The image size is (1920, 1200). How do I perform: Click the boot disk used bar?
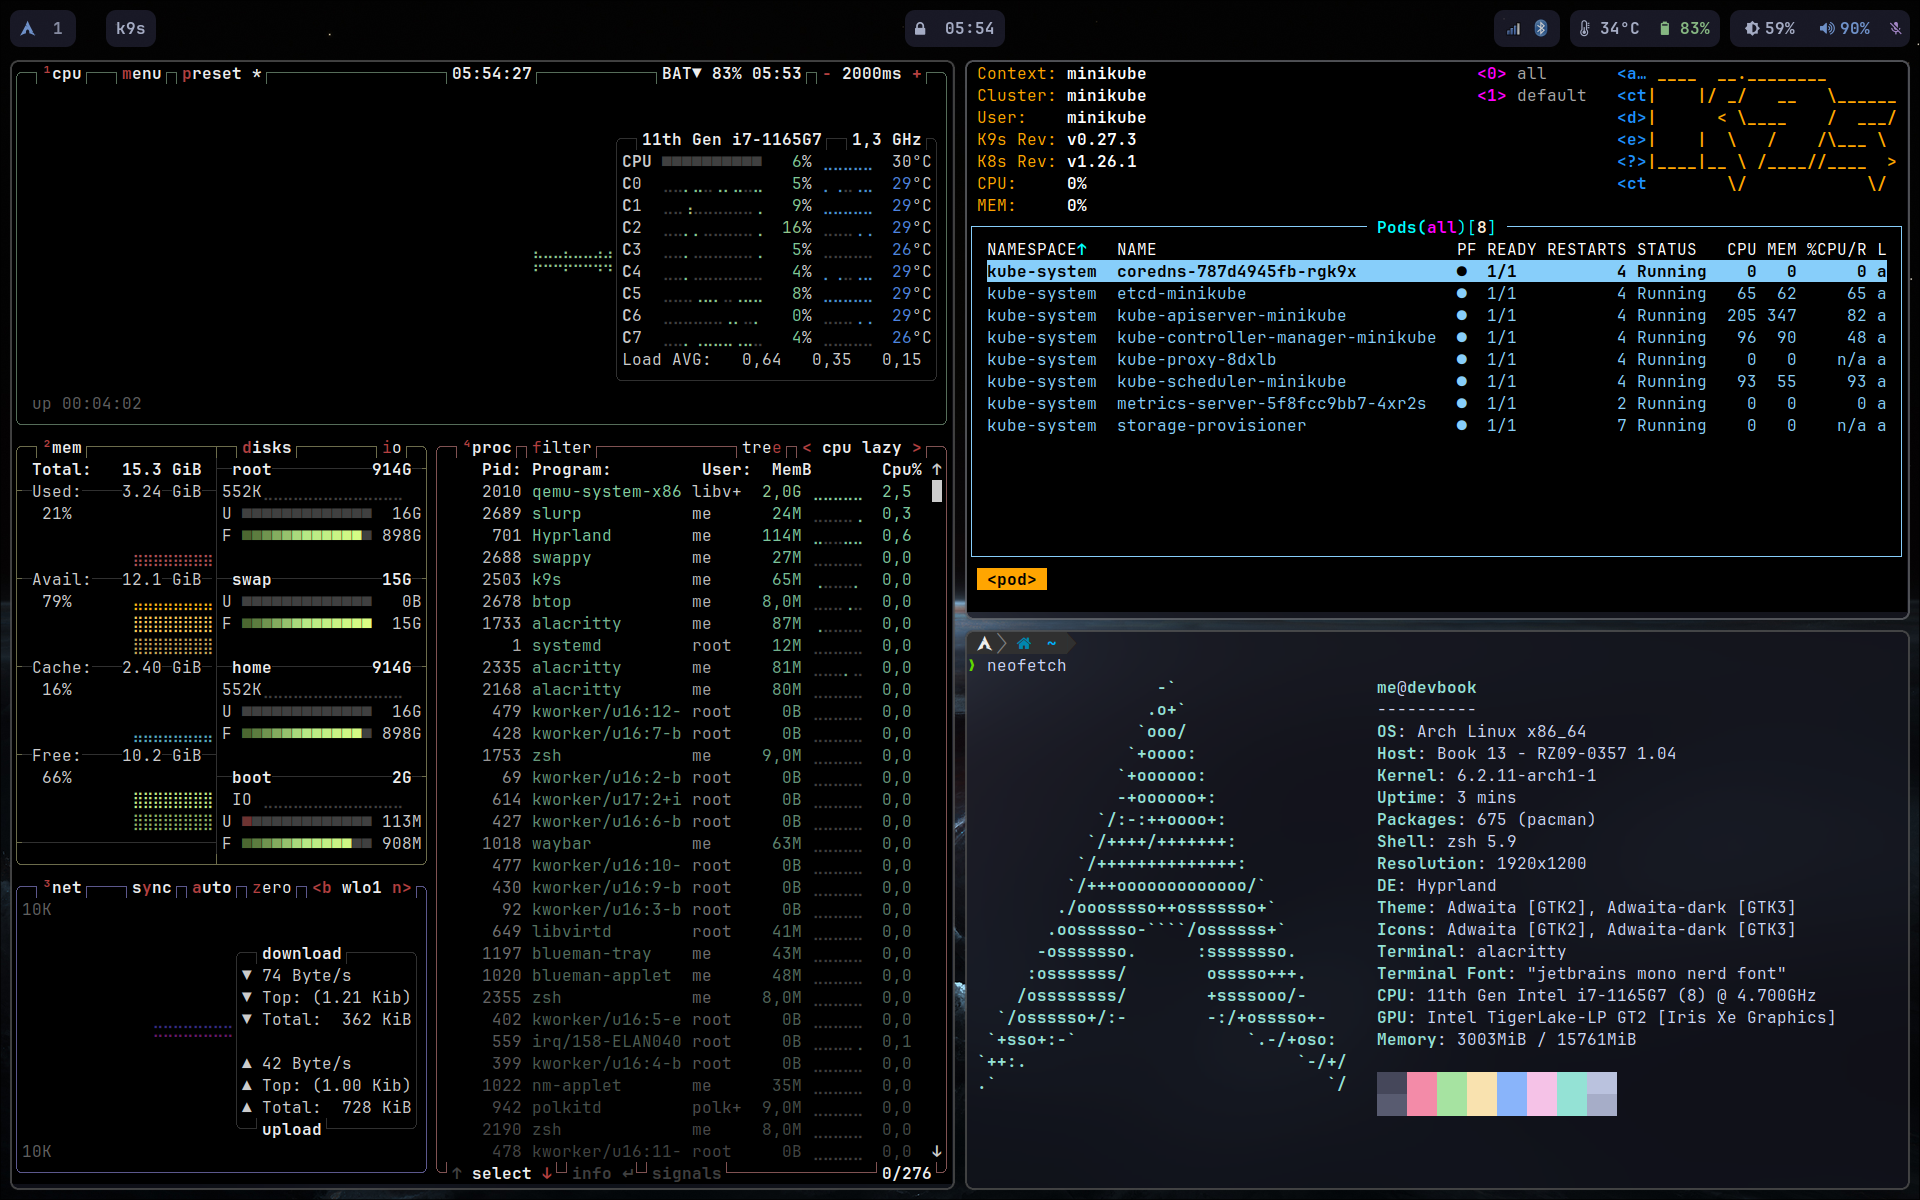point(306,822)
